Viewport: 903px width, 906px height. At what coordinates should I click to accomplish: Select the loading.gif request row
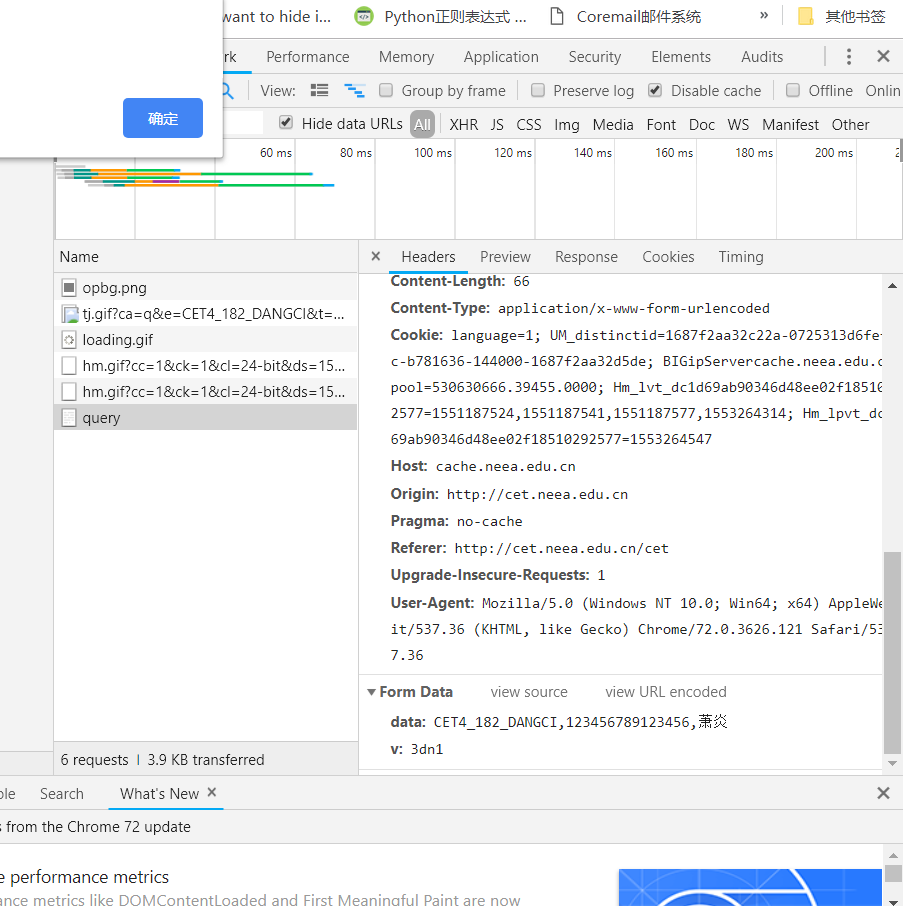pyautogui.click(x=206, y=340)
